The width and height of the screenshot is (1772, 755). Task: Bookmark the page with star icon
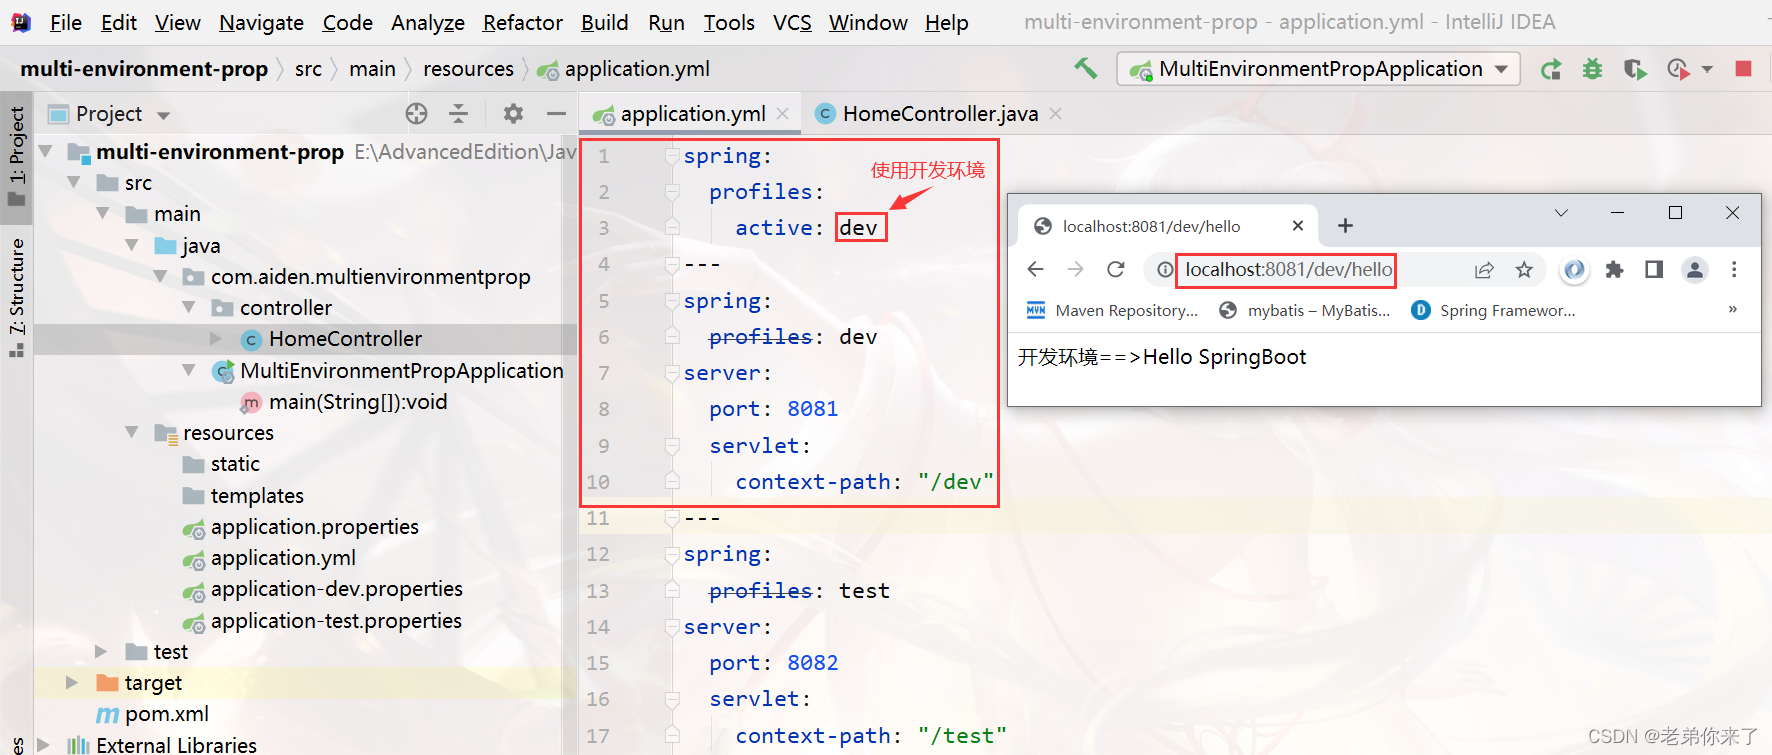pyautogui.click(x=1524, y=270)
